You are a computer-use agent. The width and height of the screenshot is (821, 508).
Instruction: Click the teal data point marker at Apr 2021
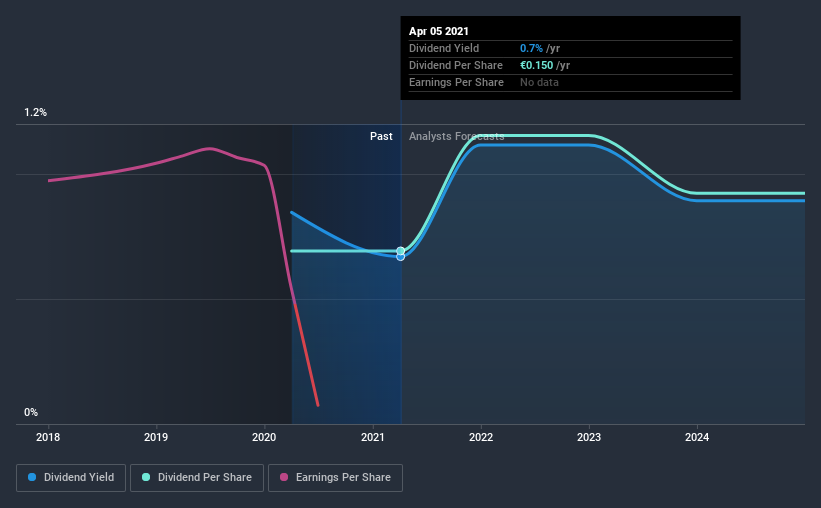[x=401, y=251]
